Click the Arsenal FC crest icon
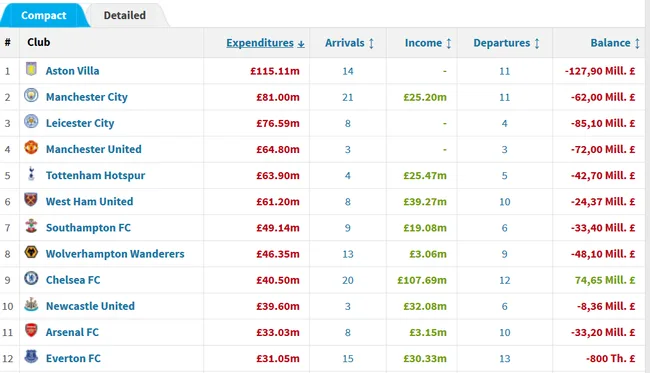This screenshot has width=650, height=373. [31, 330]
